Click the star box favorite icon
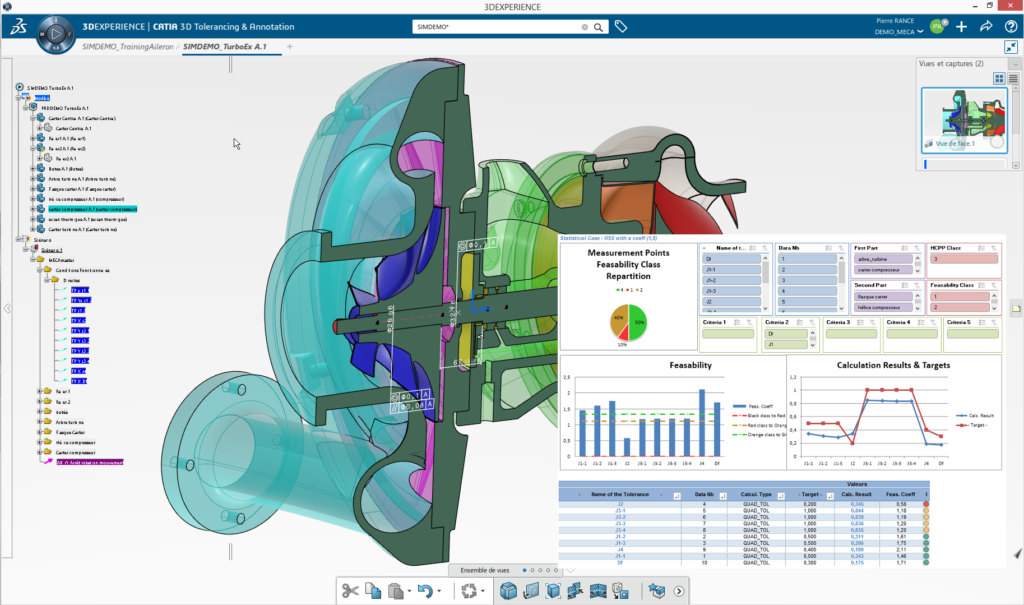This screenshot has width=1024, height=605. tap(656, 591)
